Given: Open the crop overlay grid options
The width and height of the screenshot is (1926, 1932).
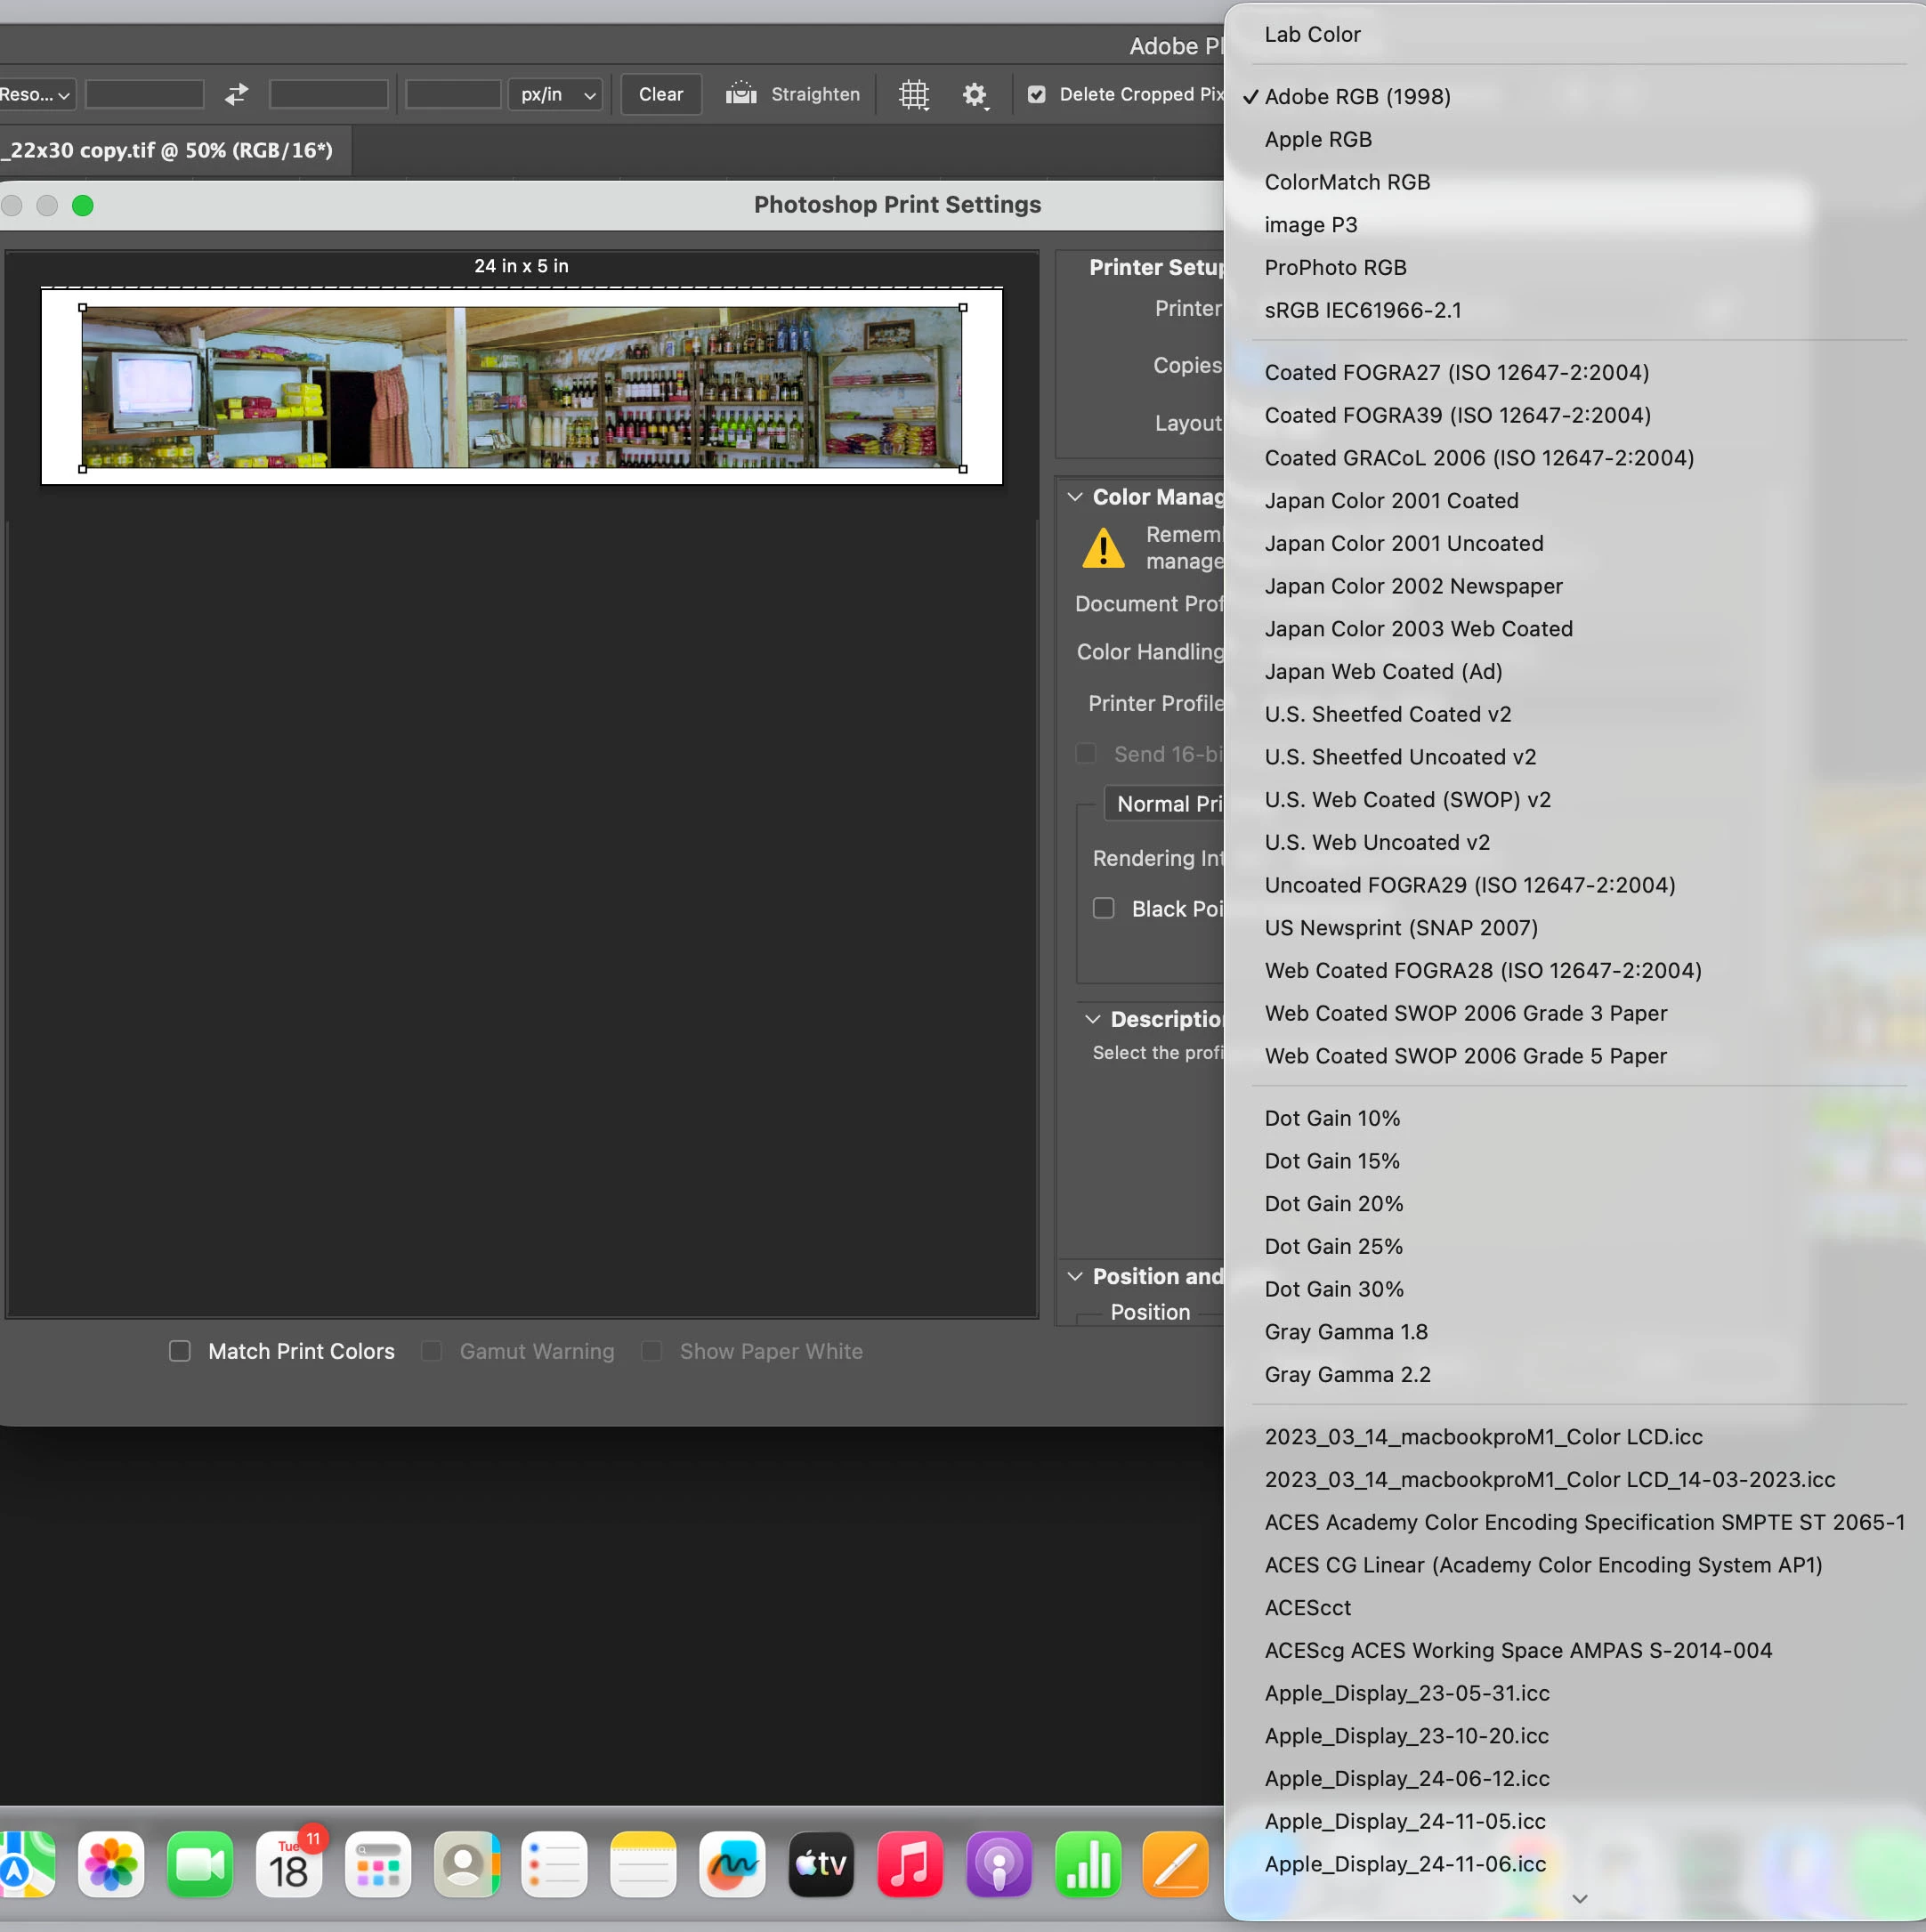Looking at the screenshot, I should tap(913, 94).
